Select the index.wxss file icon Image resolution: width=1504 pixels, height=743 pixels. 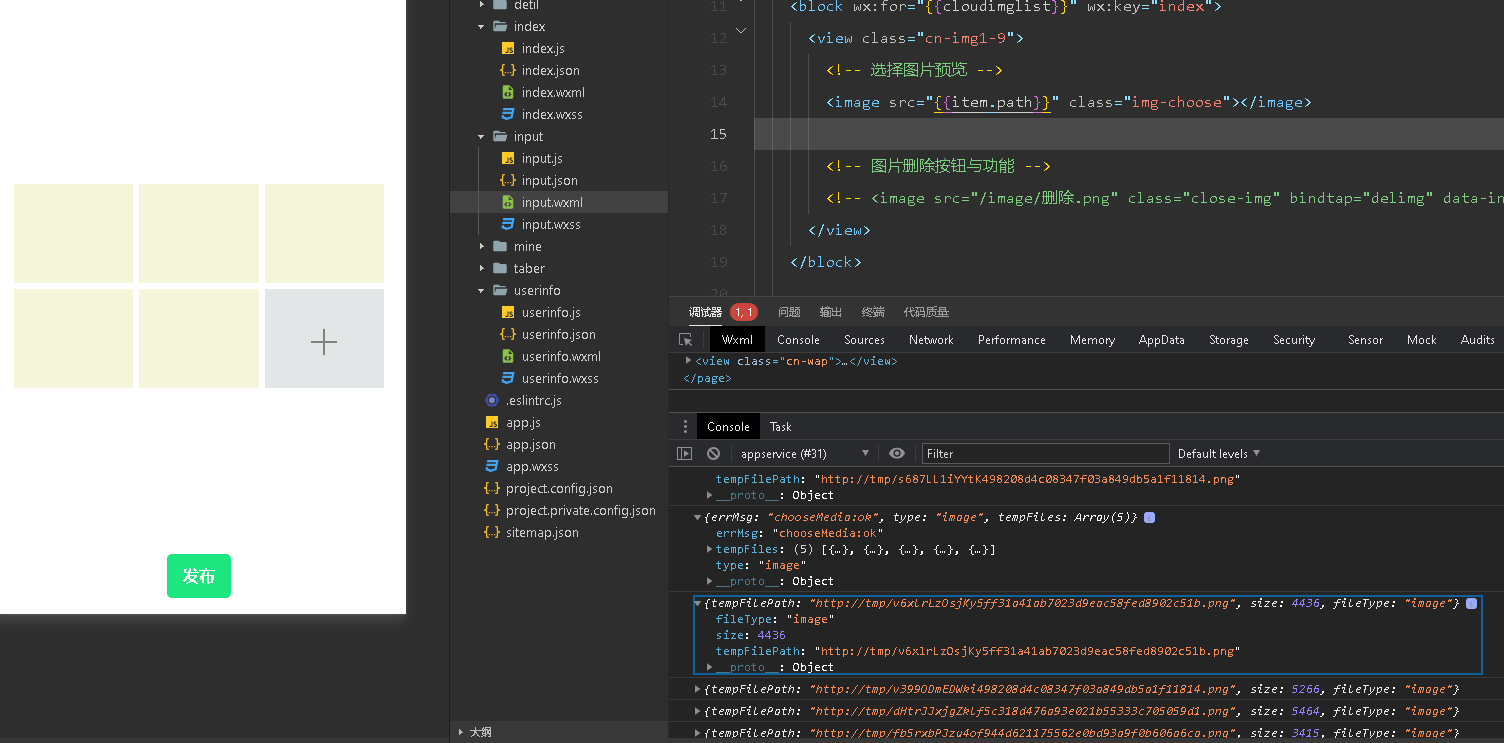tap(508, 115)
